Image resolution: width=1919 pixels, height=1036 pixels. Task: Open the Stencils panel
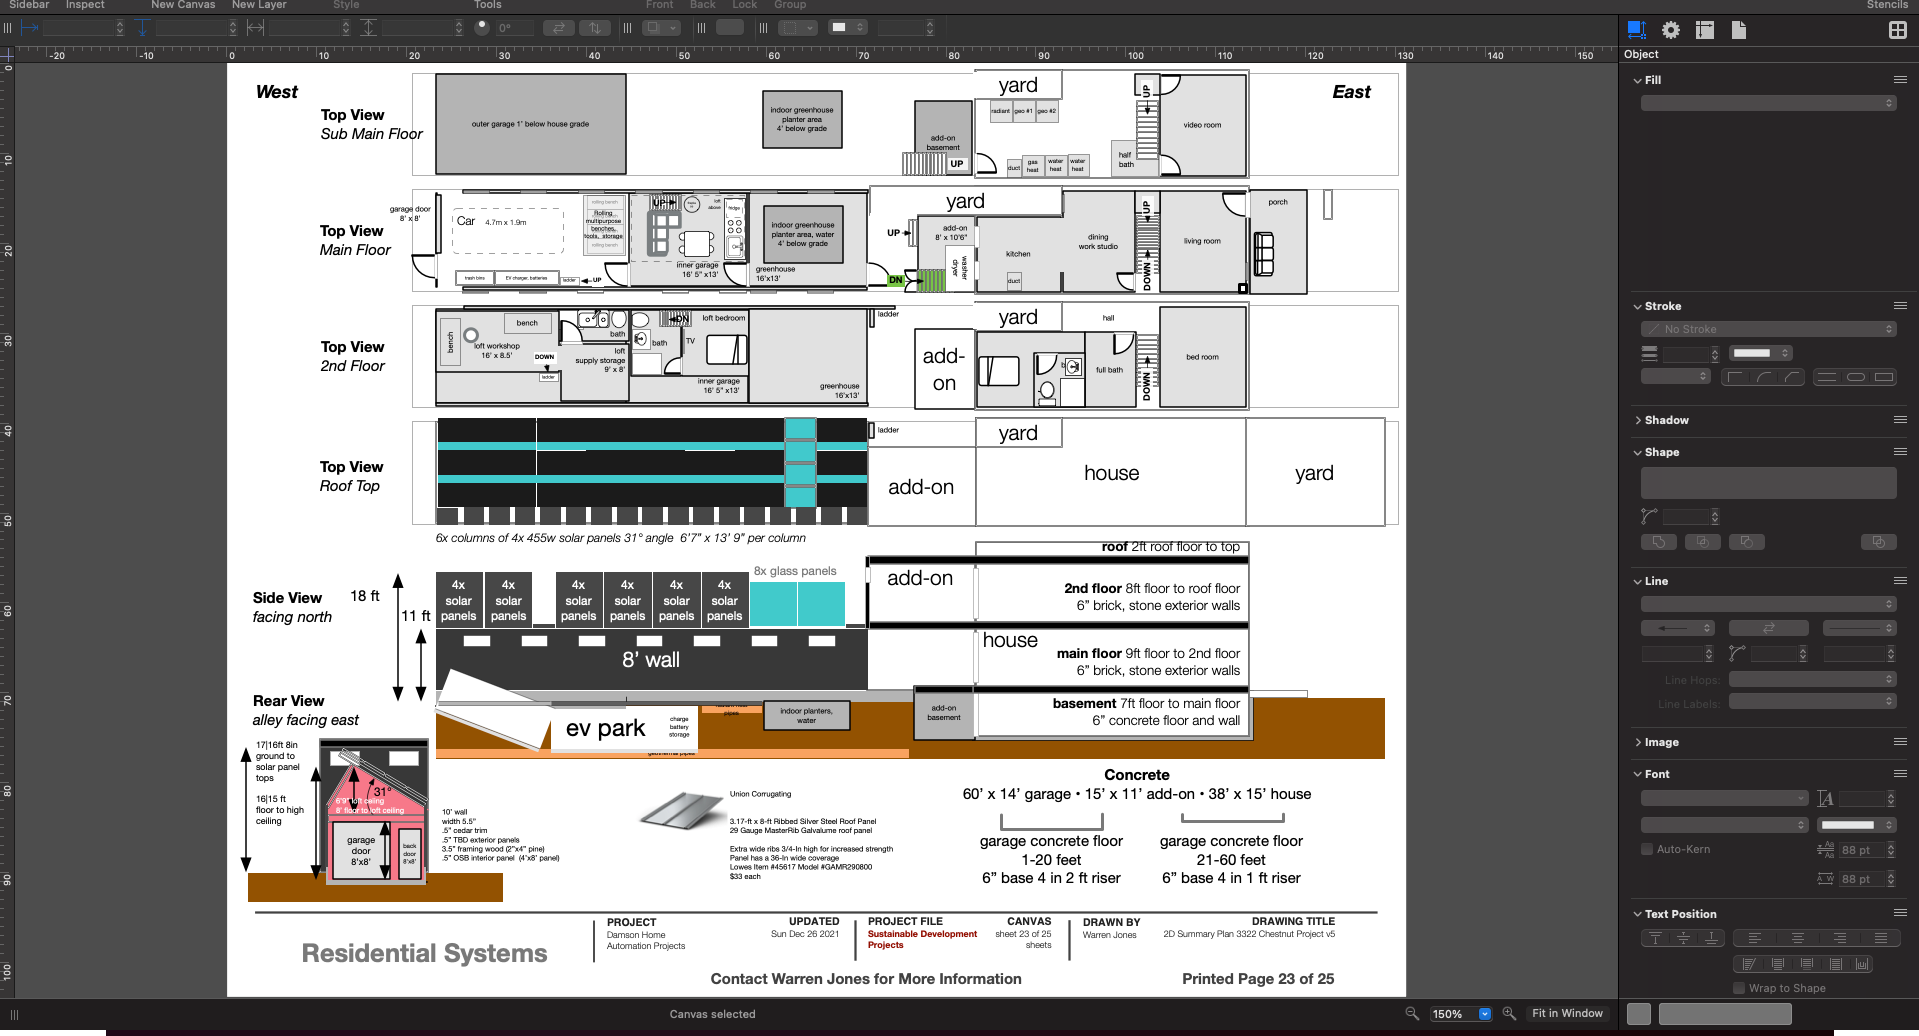pyautogui.click(x=1887, y=5)
